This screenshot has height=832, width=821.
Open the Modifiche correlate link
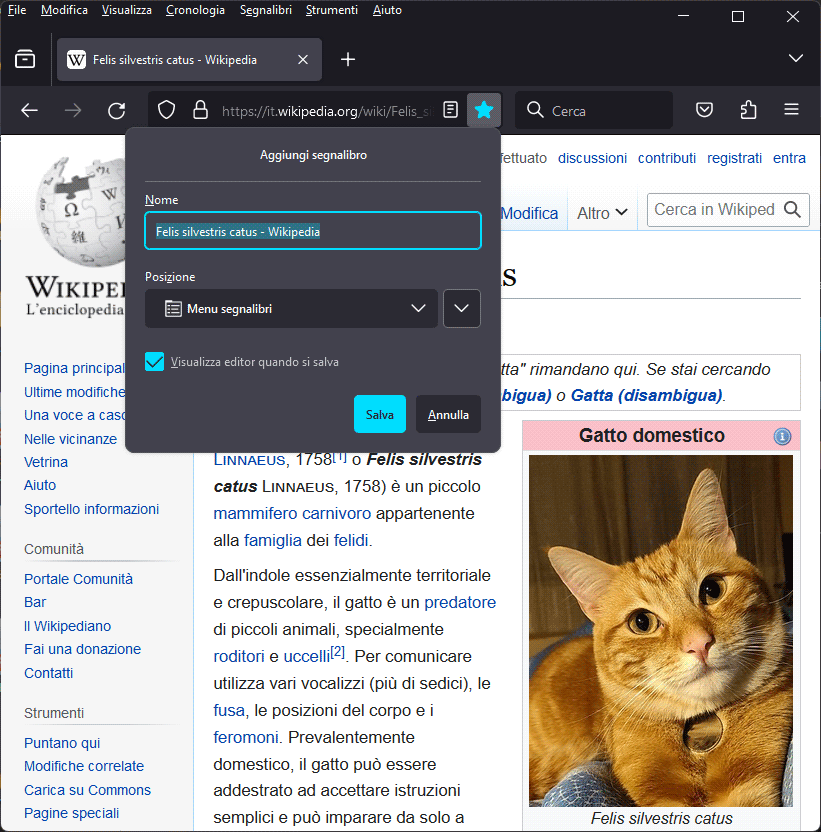(84, 766)
